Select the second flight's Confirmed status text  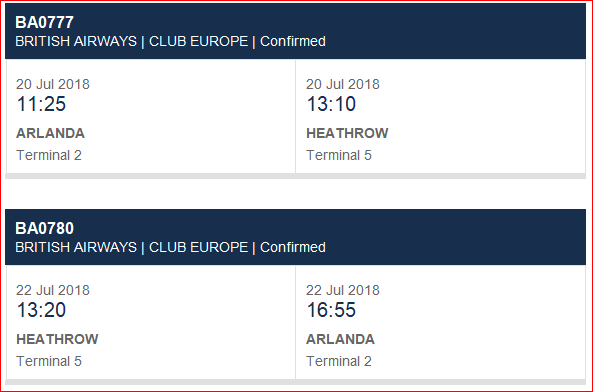293,247
